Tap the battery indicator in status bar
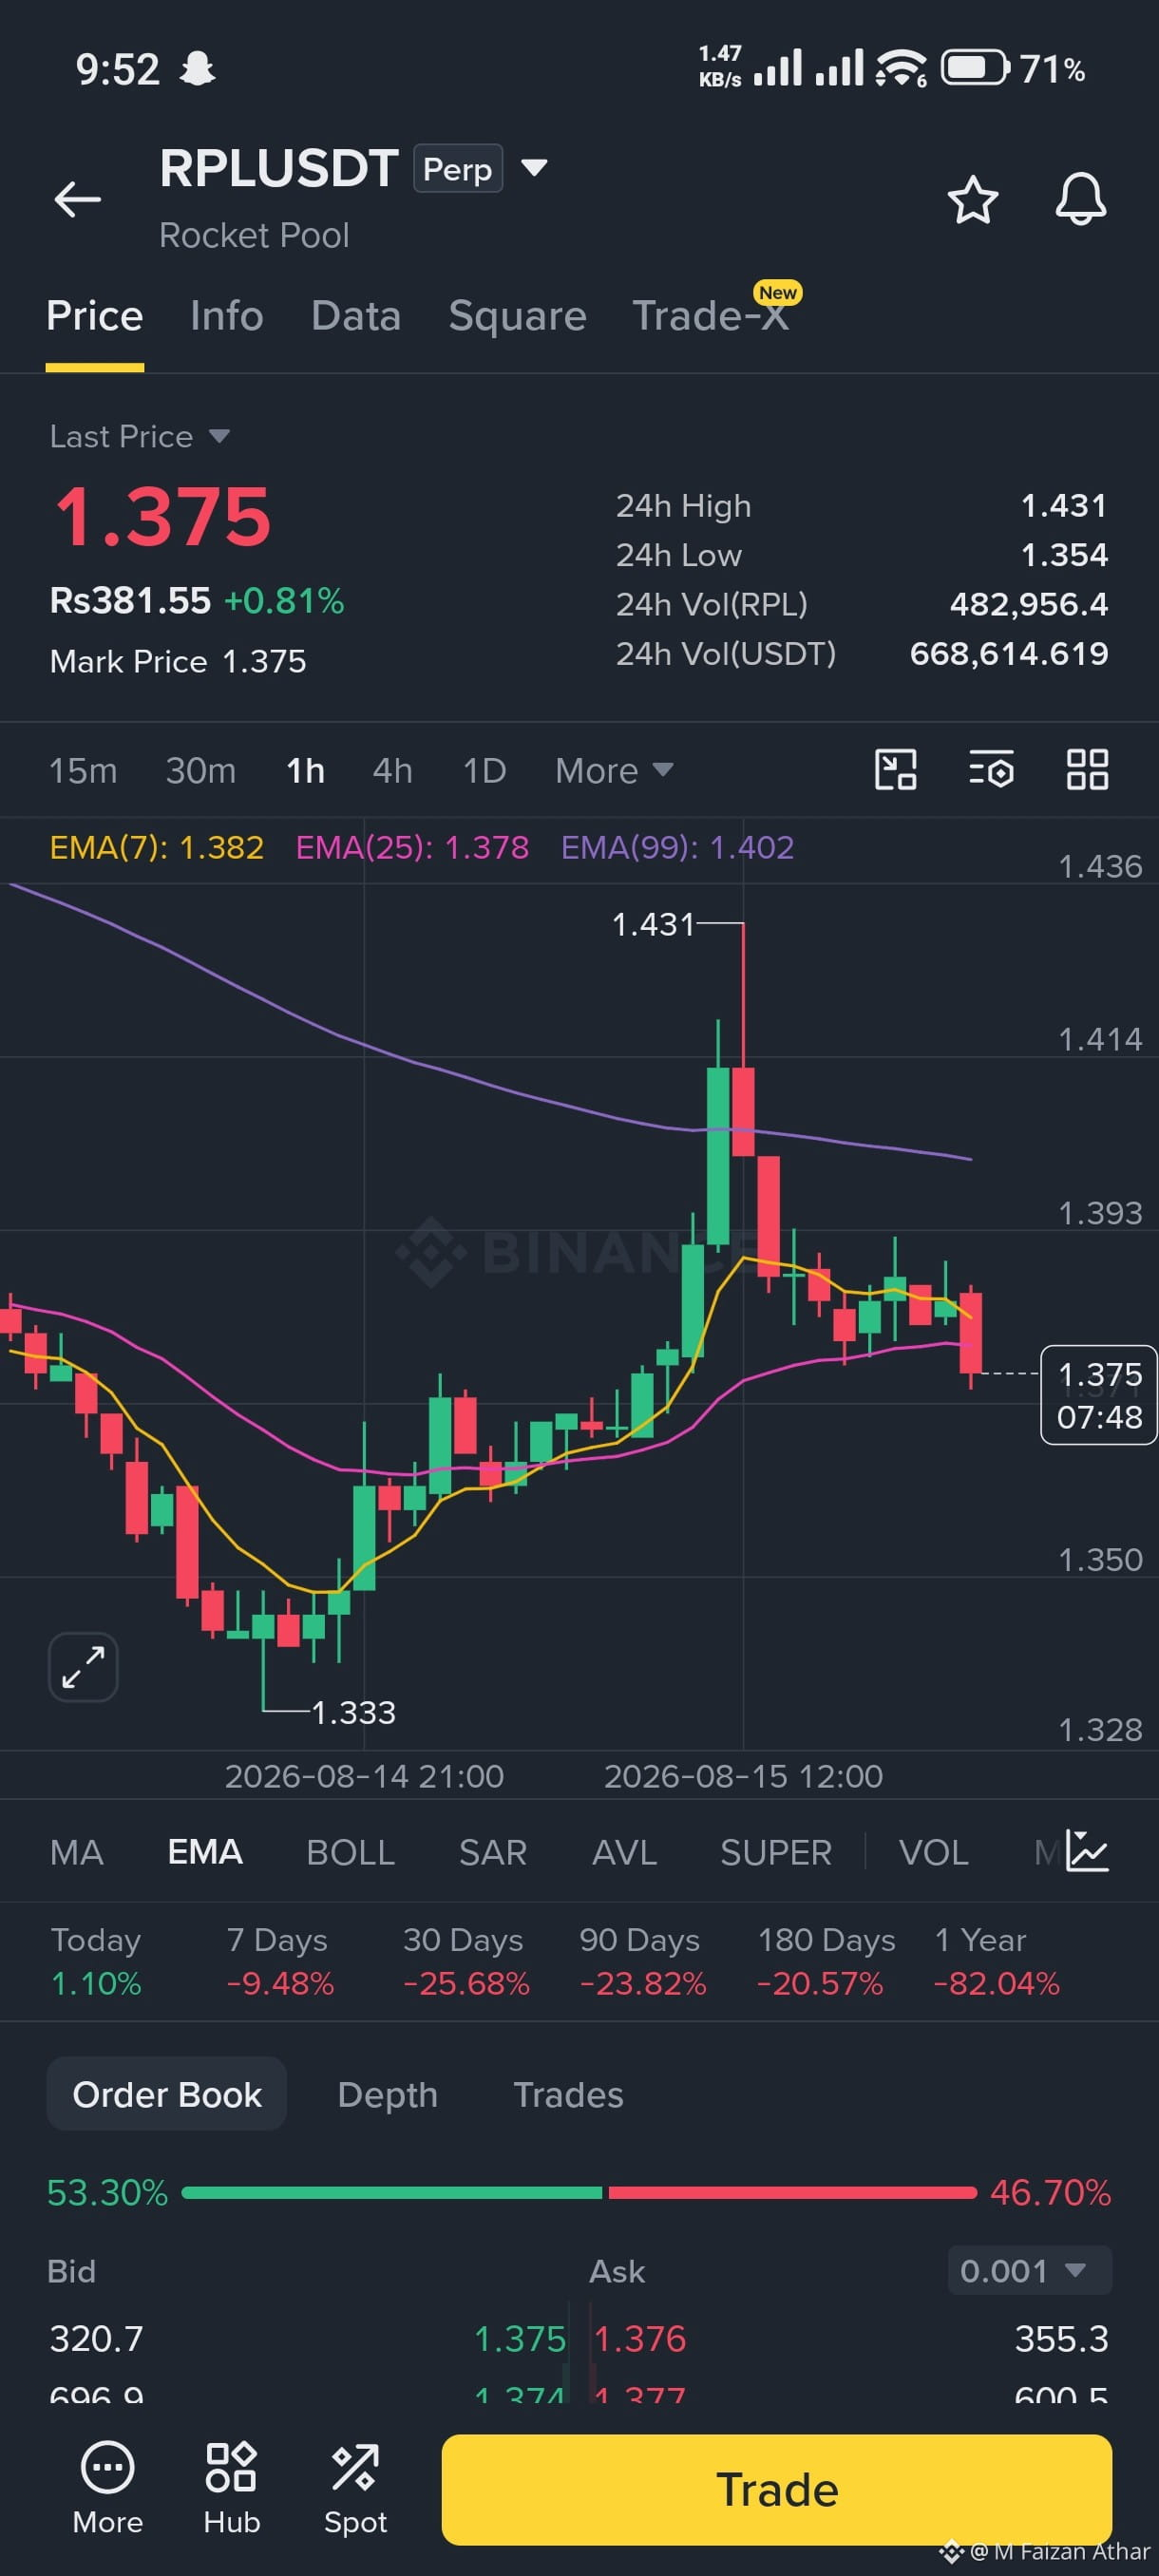The width and height of the screenshot is (1159, 2576). [974, 68]
